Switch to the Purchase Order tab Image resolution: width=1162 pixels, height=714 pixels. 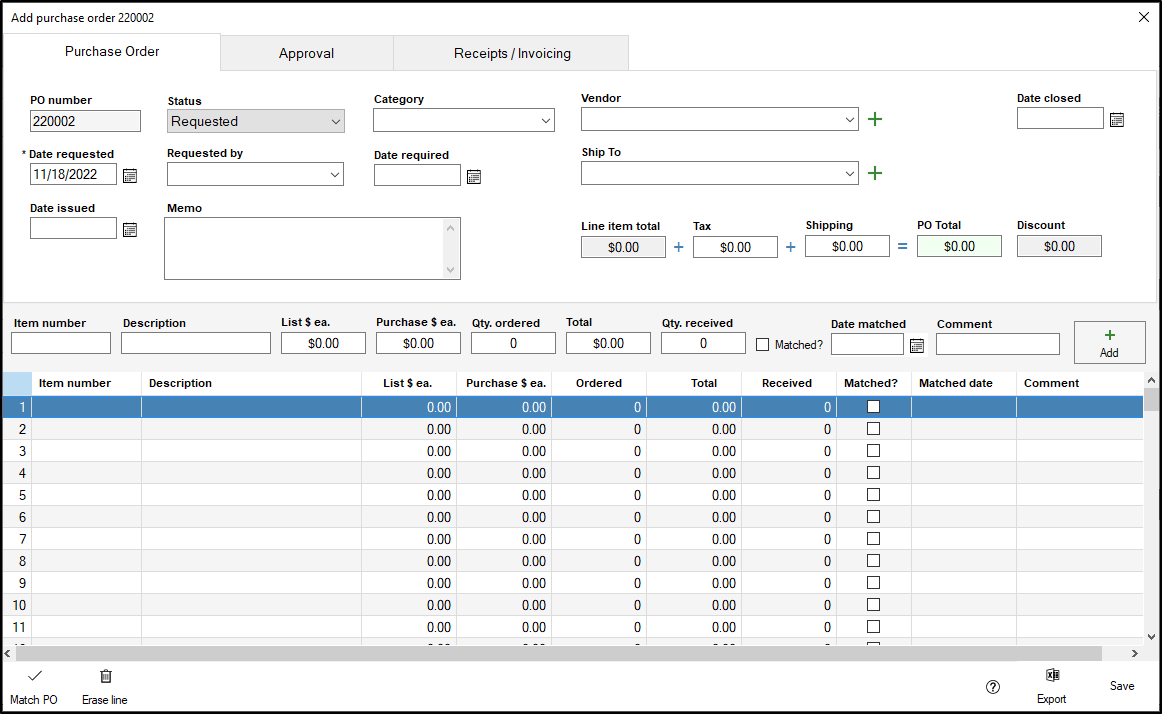(112, 51)
